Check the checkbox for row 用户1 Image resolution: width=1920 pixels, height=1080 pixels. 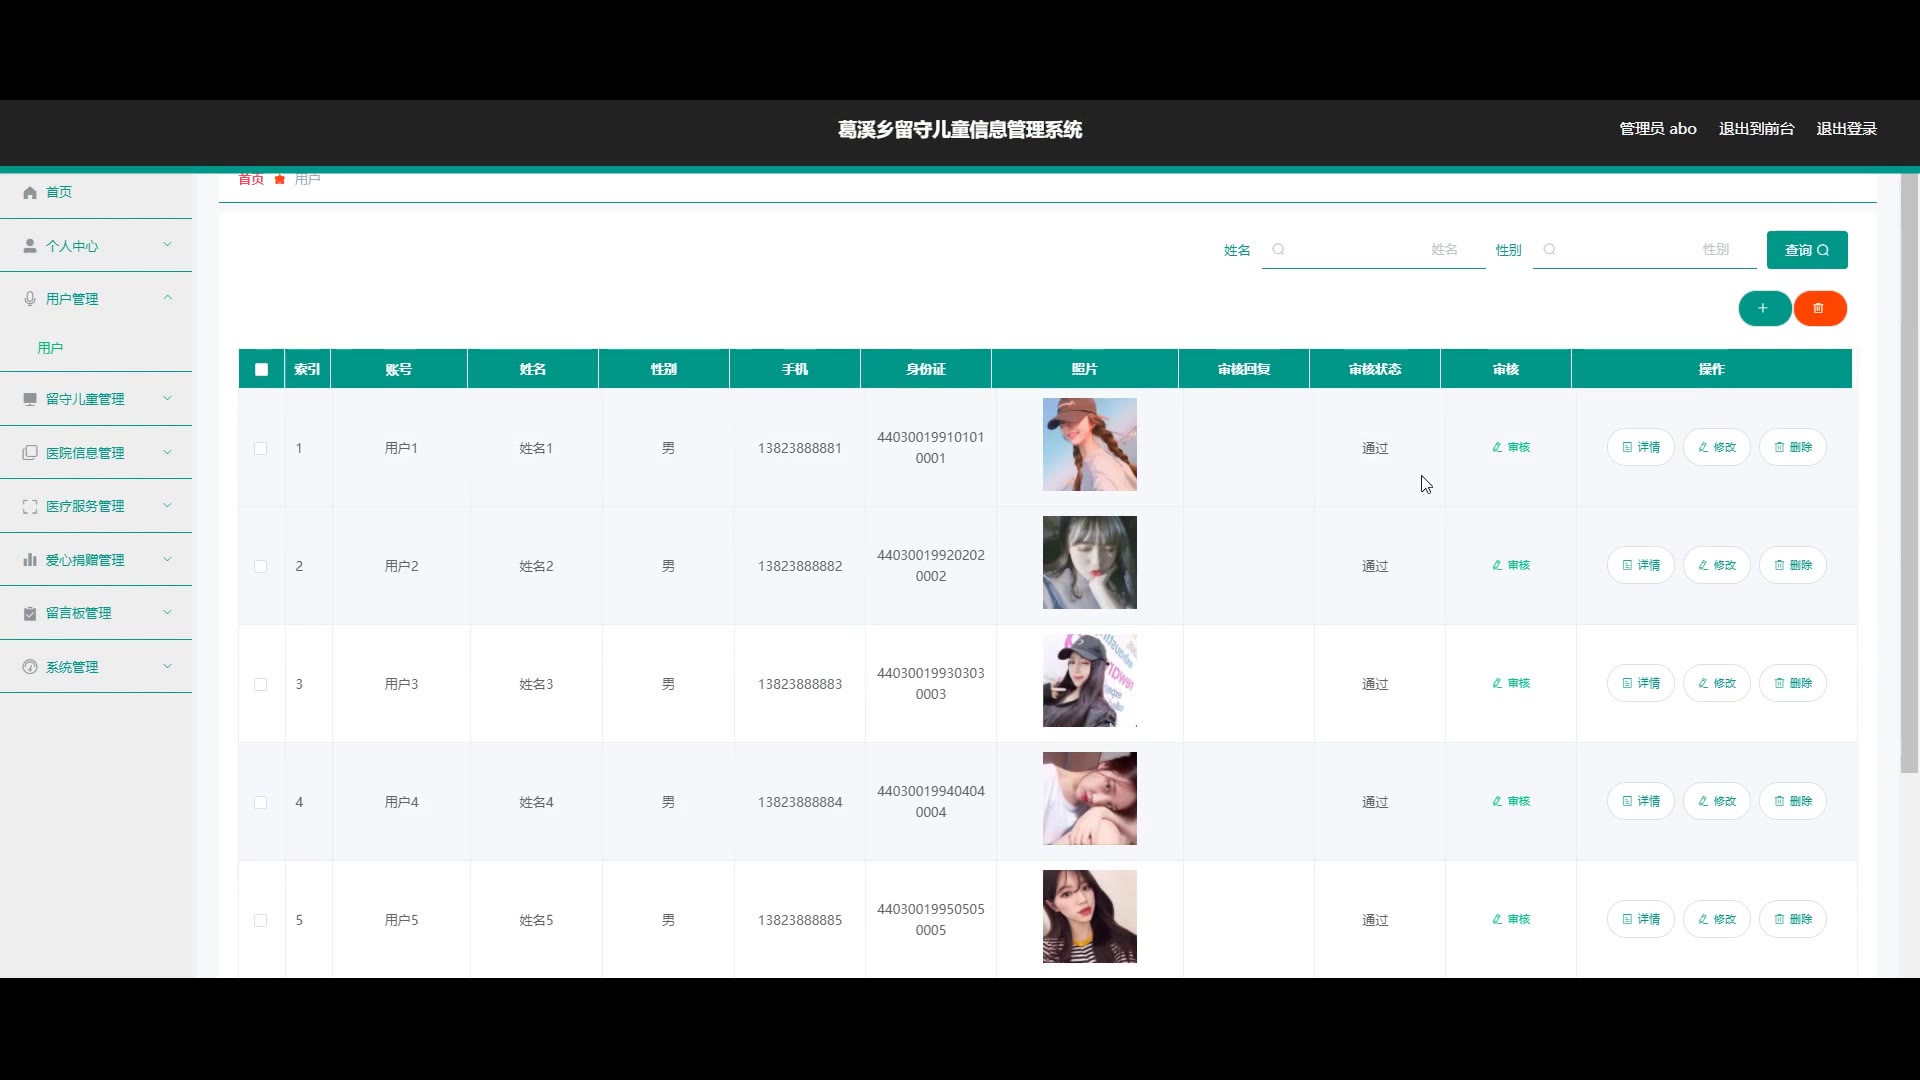(261, 448)
